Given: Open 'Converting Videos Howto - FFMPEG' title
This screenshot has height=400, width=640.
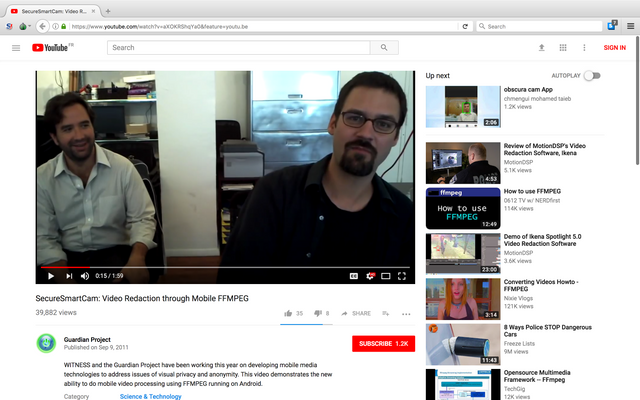Looking at the screenshot, I should click(x=541, y=285).
